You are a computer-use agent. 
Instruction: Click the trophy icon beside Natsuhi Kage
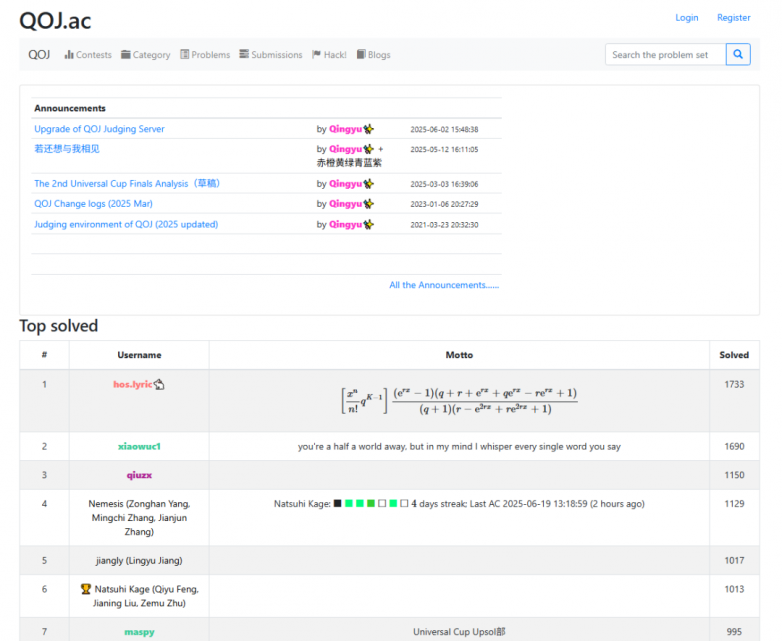86,589
